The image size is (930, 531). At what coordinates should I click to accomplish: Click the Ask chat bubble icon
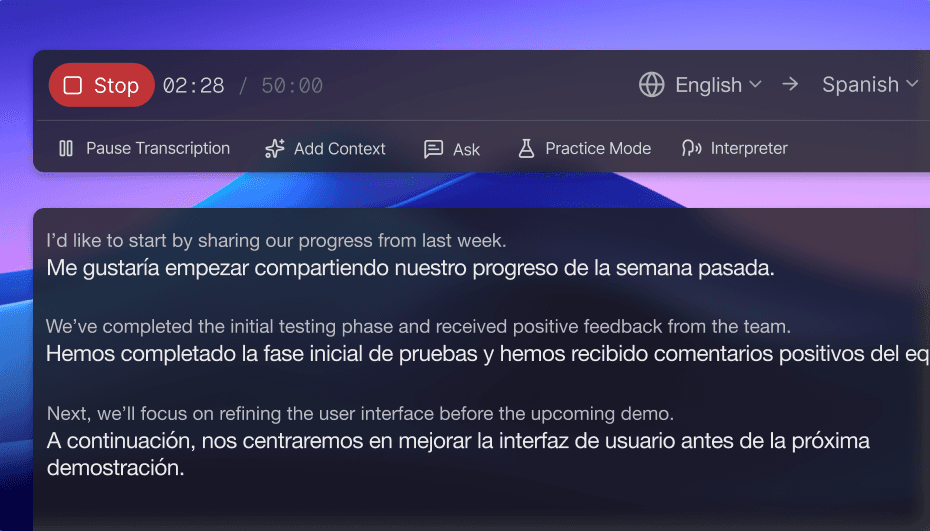coord(433,149)
